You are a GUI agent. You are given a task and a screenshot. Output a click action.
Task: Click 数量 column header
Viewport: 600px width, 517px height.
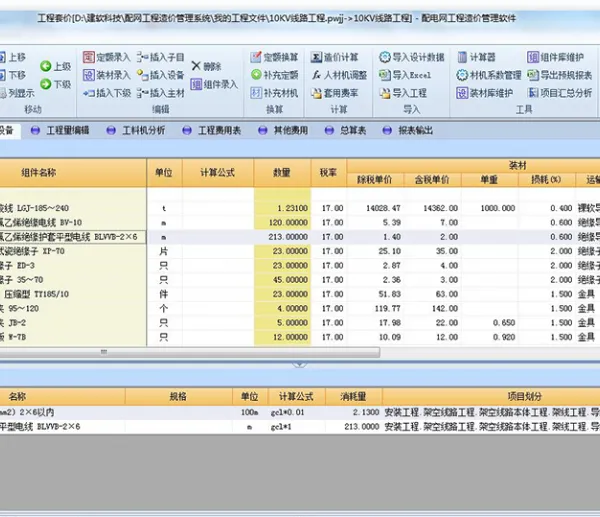[x=282, y=173]
